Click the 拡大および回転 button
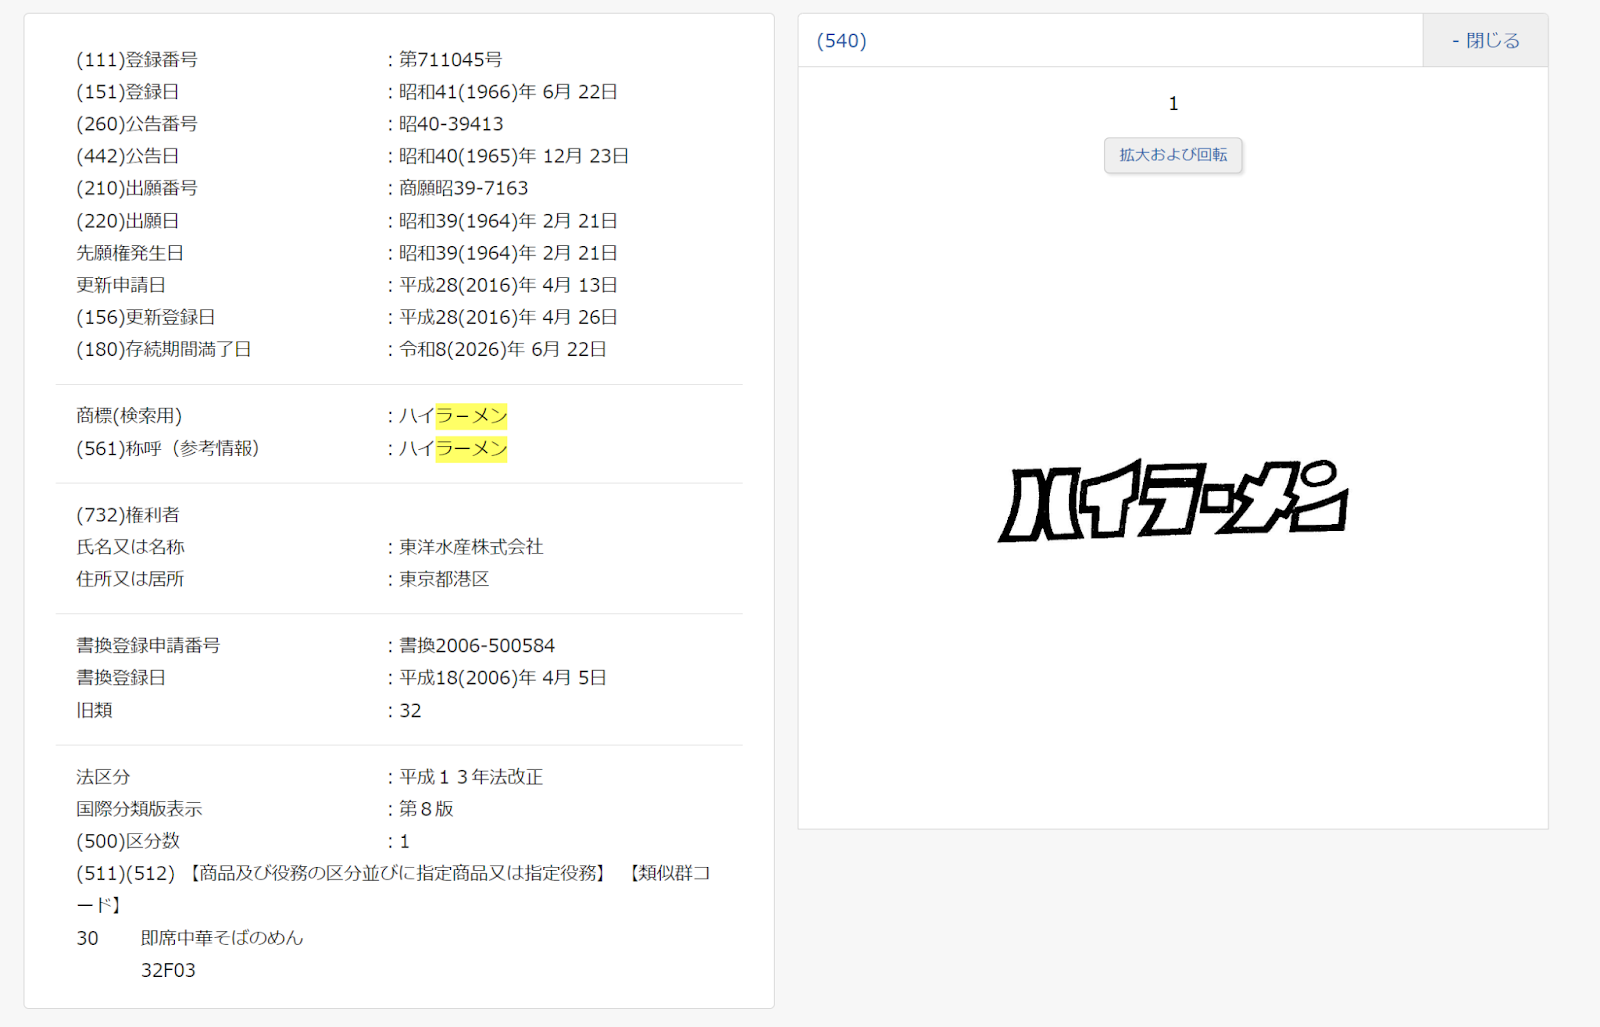Screen dimensions: 1600x1027 [x=1173, y=155]
